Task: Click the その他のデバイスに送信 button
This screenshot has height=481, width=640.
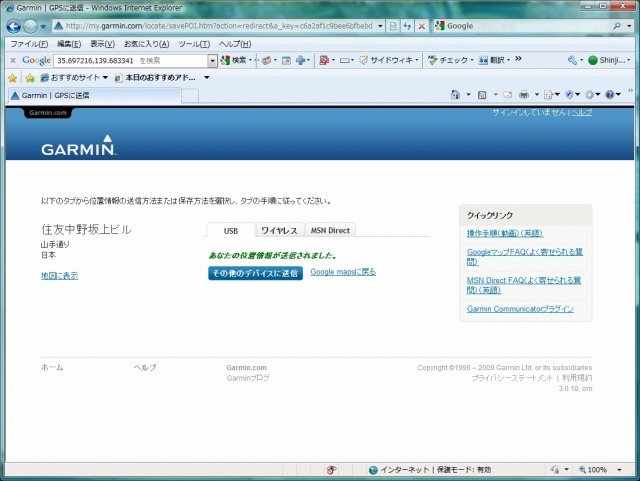Action: (256, 273)
